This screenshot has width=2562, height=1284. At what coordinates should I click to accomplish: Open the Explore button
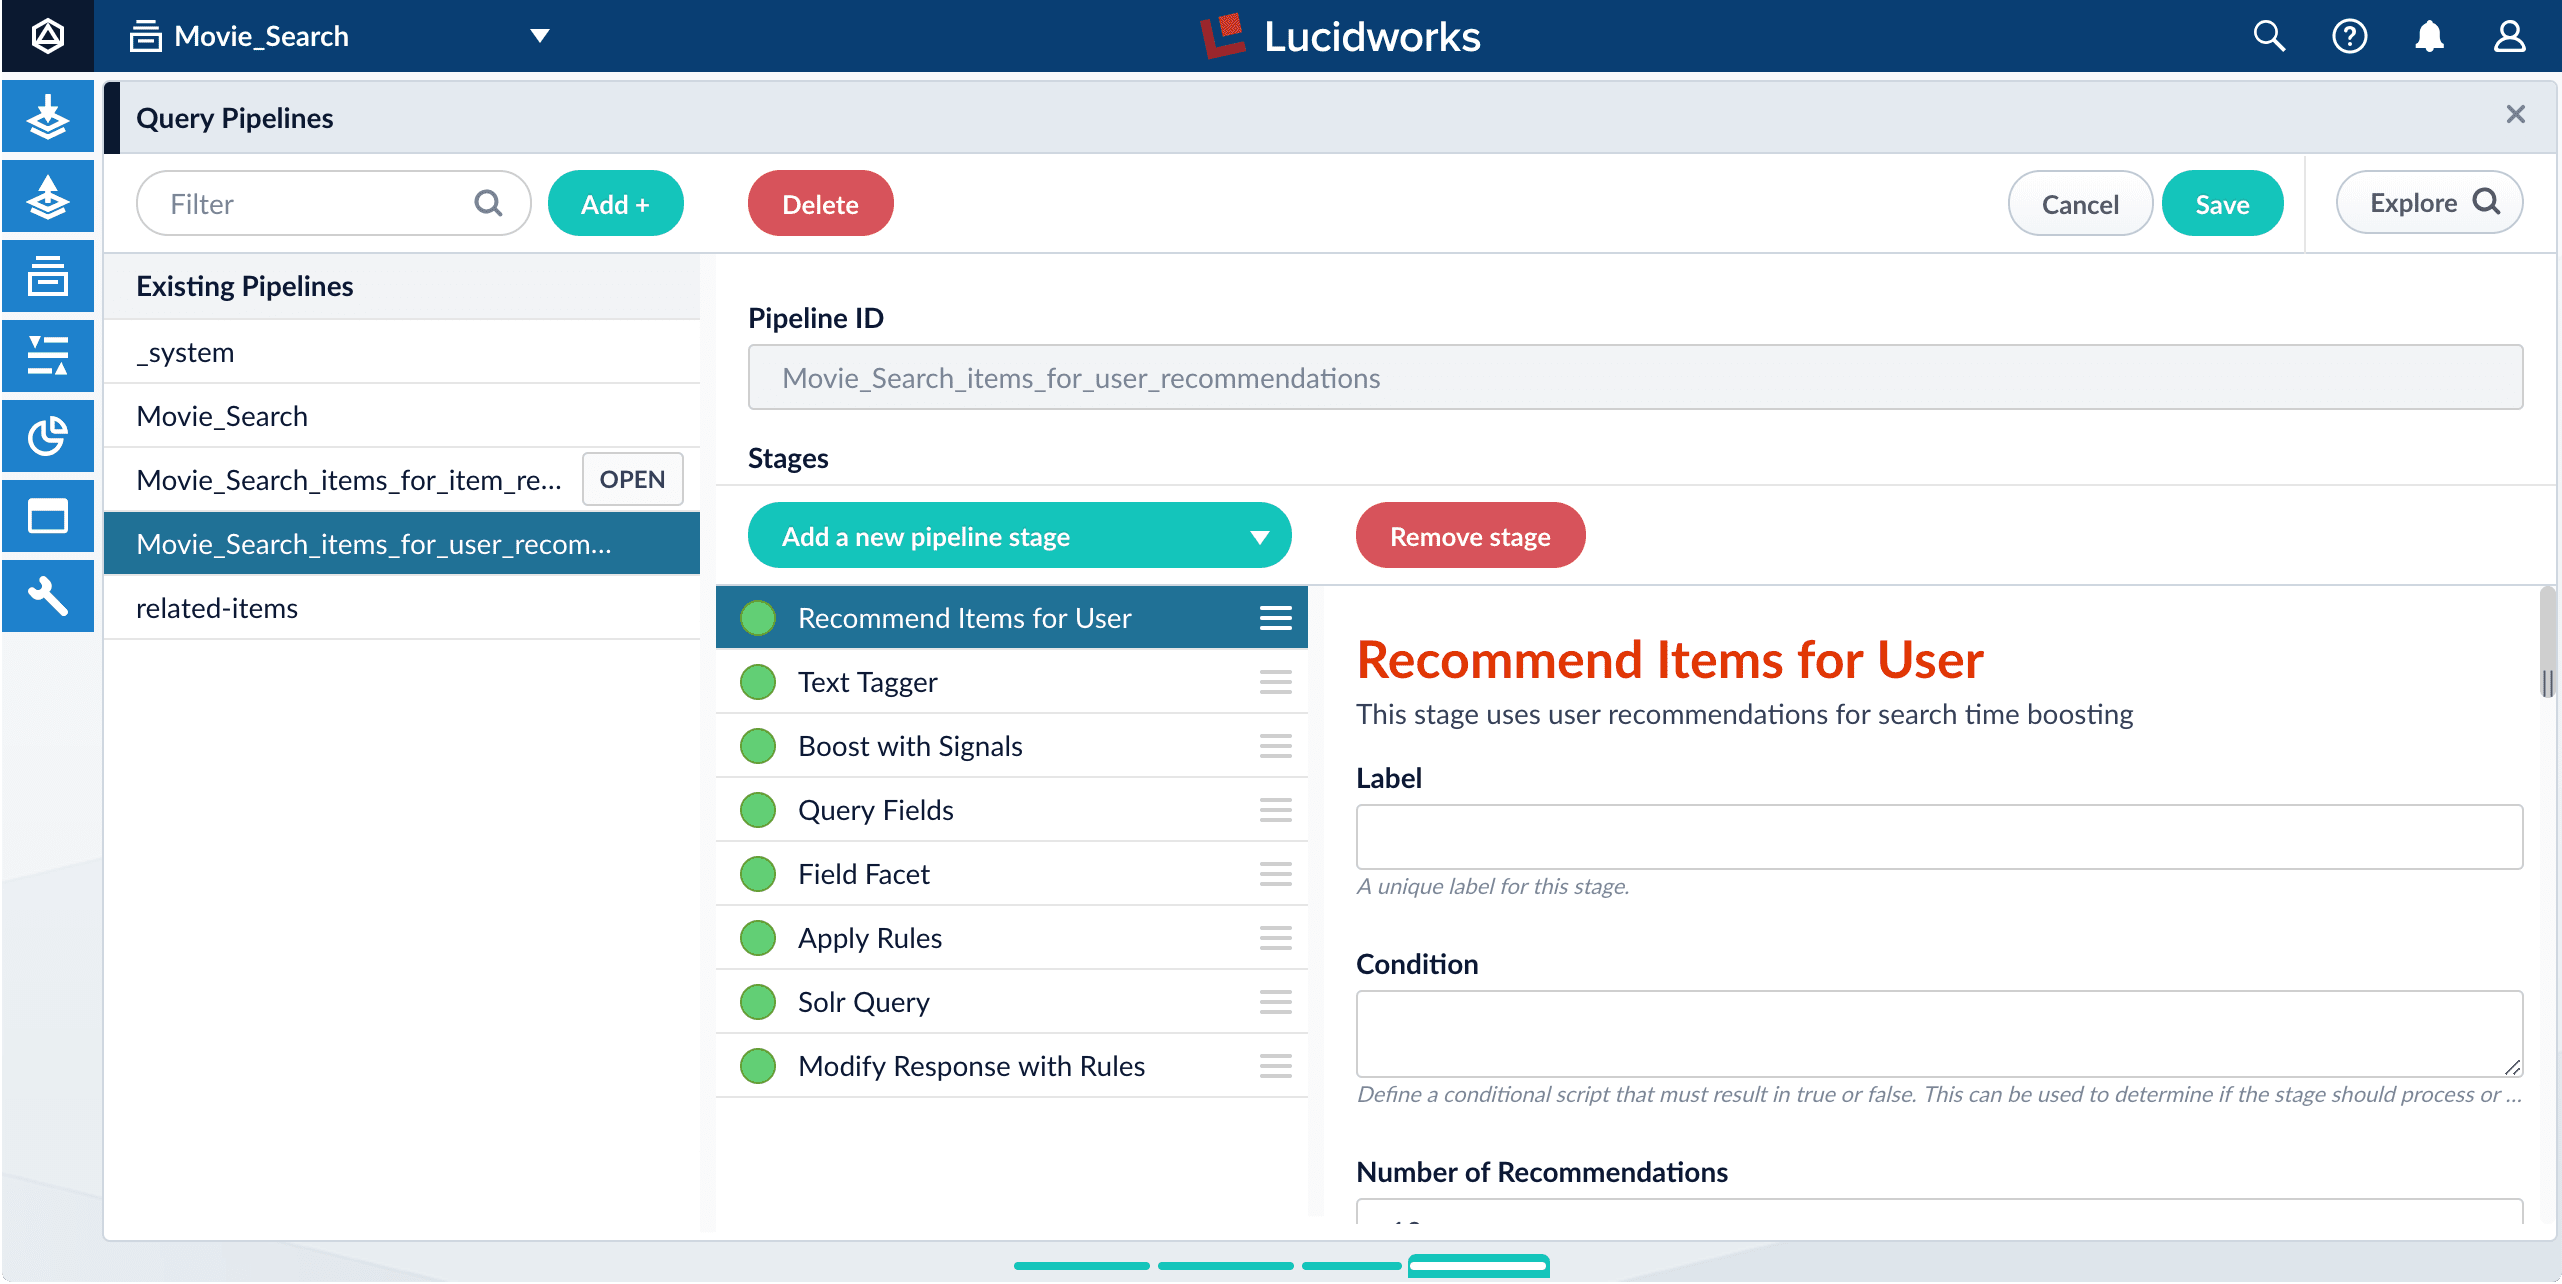click(2429, 203)
